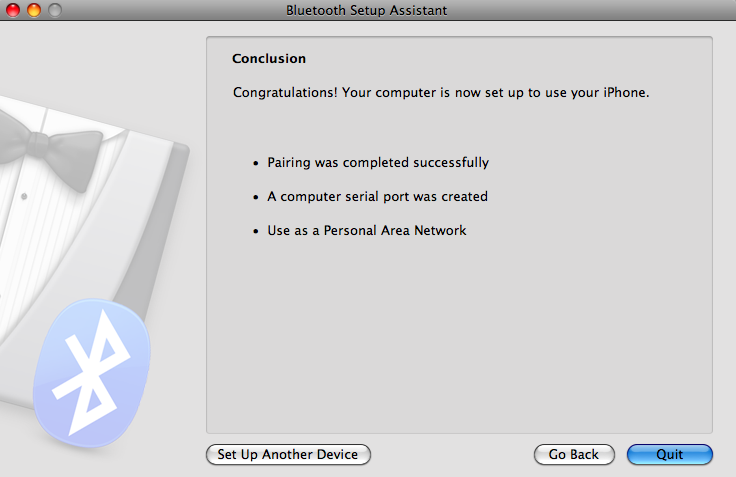The height and width of the screenshot is (477, 736).
Task: Click the bullet before 'Use as a Personal'
Action: pyautogui.click(x=256, y=232)
